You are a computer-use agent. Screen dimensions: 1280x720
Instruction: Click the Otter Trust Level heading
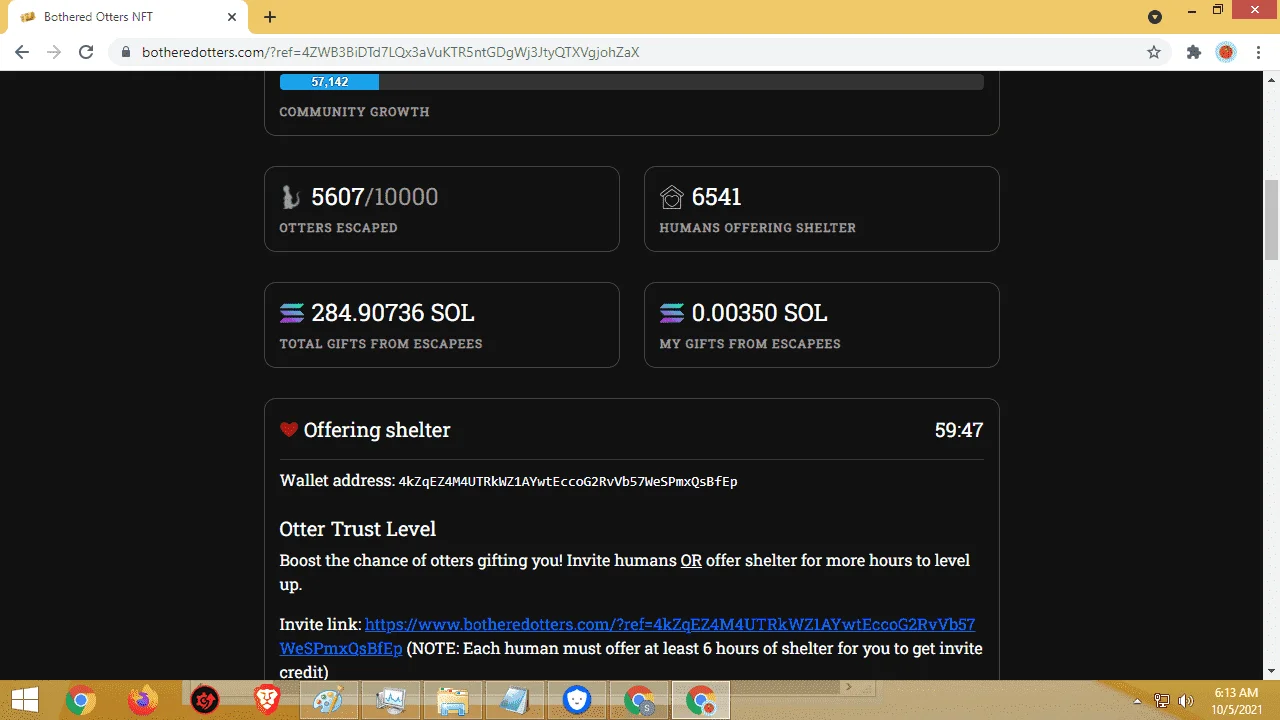(358, 529)
